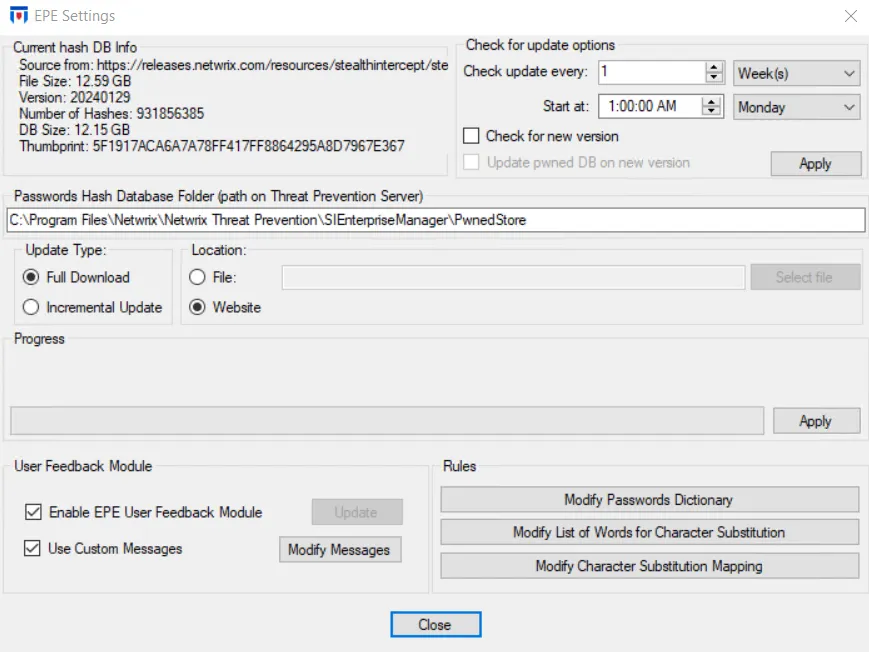The height and width of the screenshot is (652, 869).
Task: Toggle Update pwned DB on new version checkbox
Action: [471, 162]
